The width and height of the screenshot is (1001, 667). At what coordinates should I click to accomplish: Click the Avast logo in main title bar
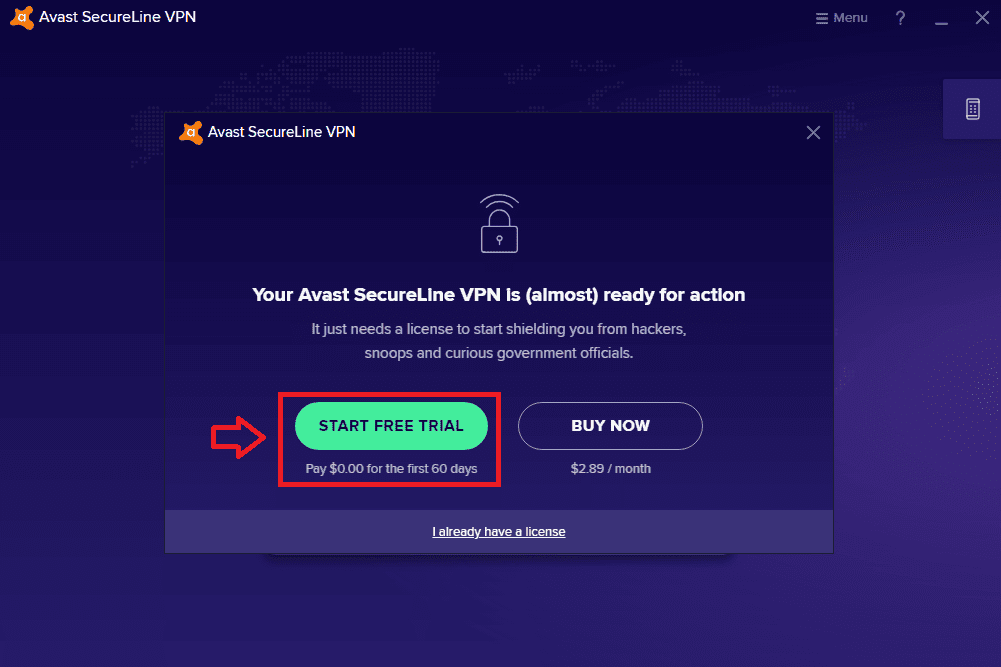(22, 17)
